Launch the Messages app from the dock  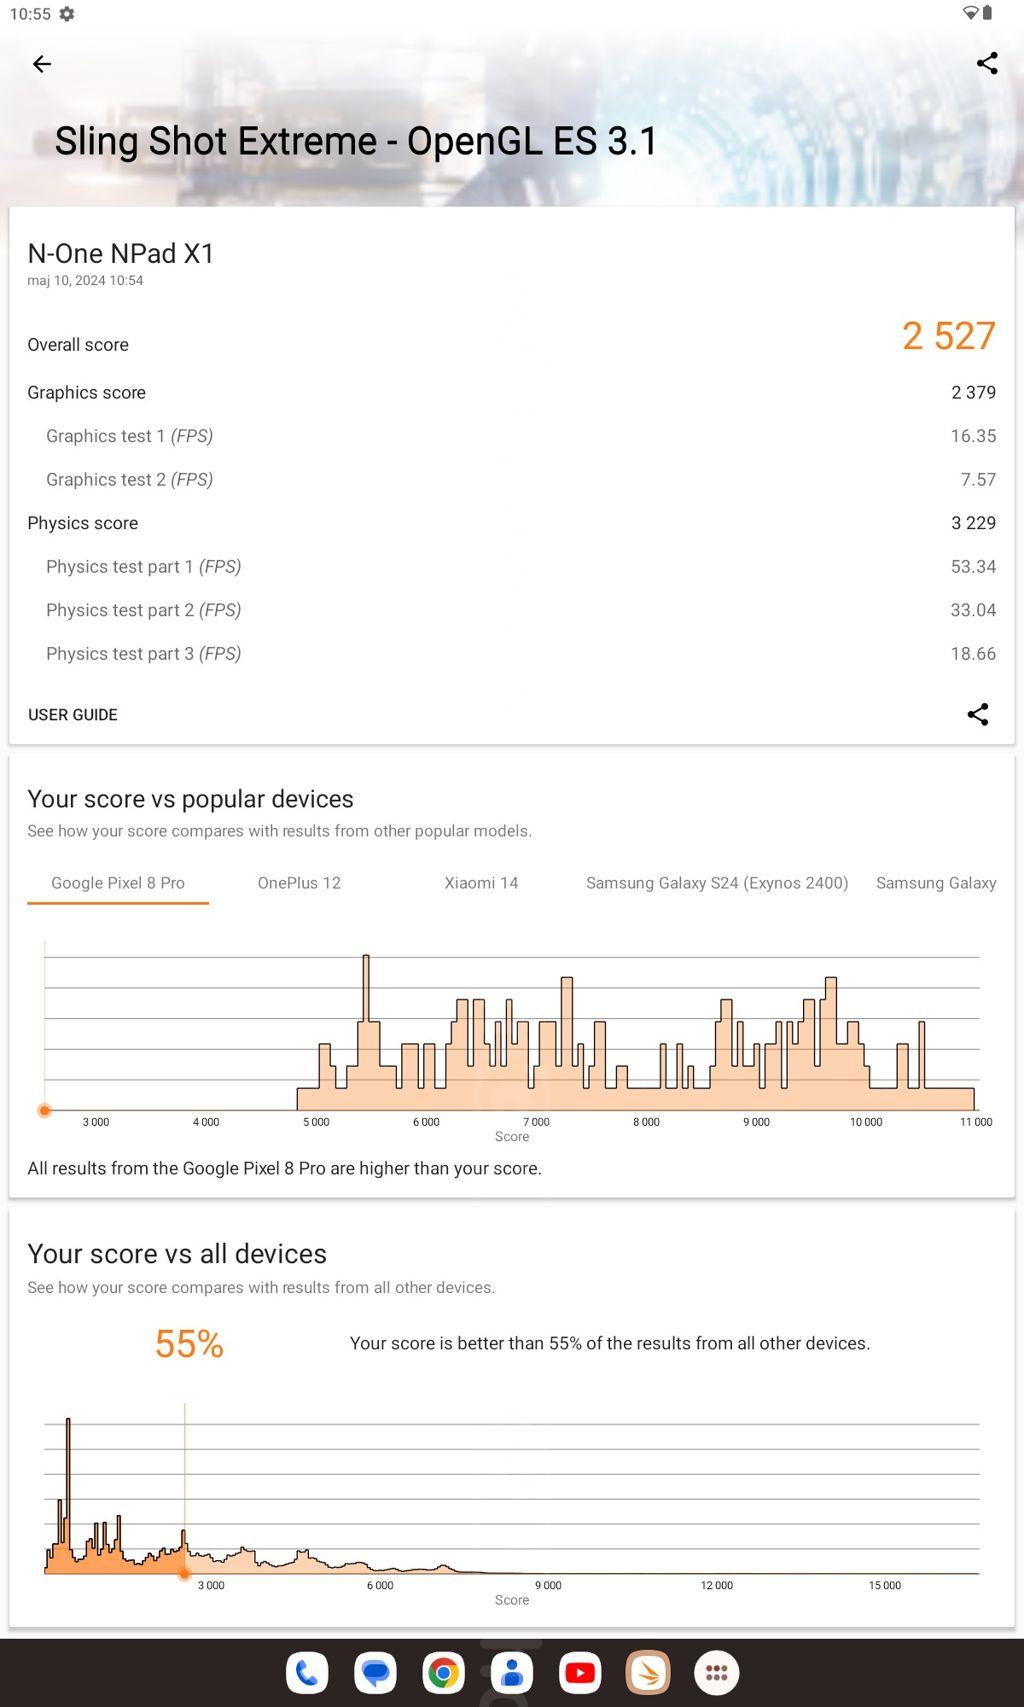point(375,1672)
